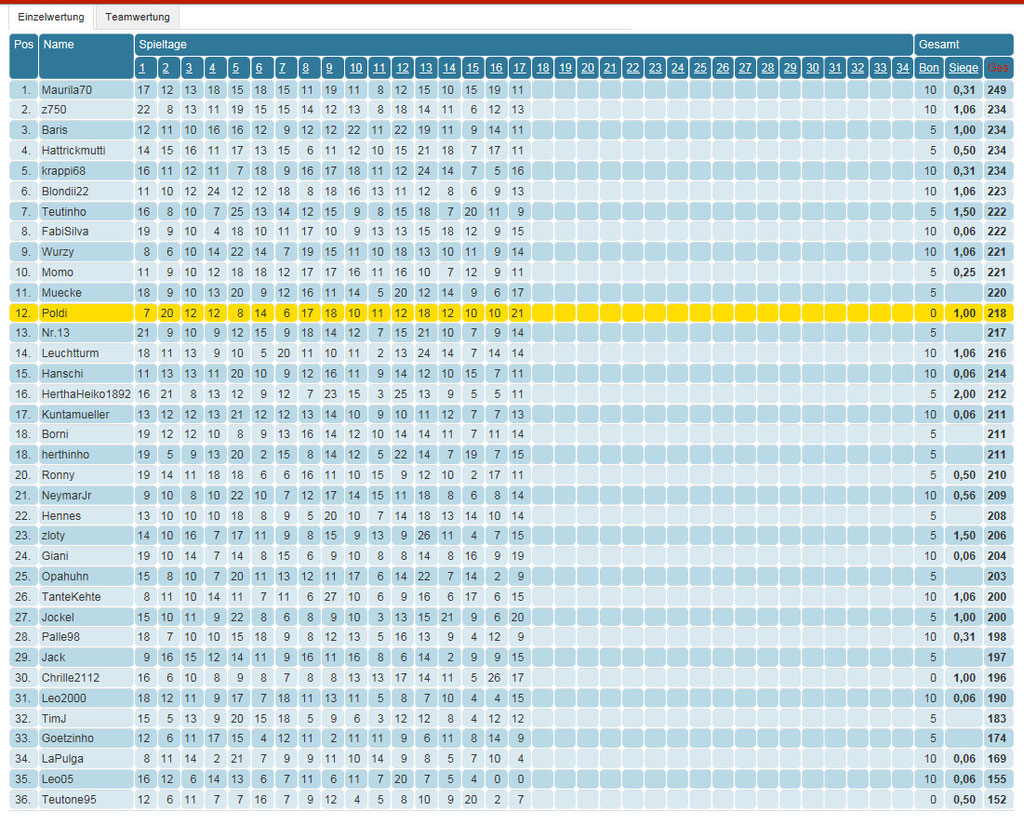Open matchday 27 column link
This screenshot has height=824, width=1024.
(745, 68)
